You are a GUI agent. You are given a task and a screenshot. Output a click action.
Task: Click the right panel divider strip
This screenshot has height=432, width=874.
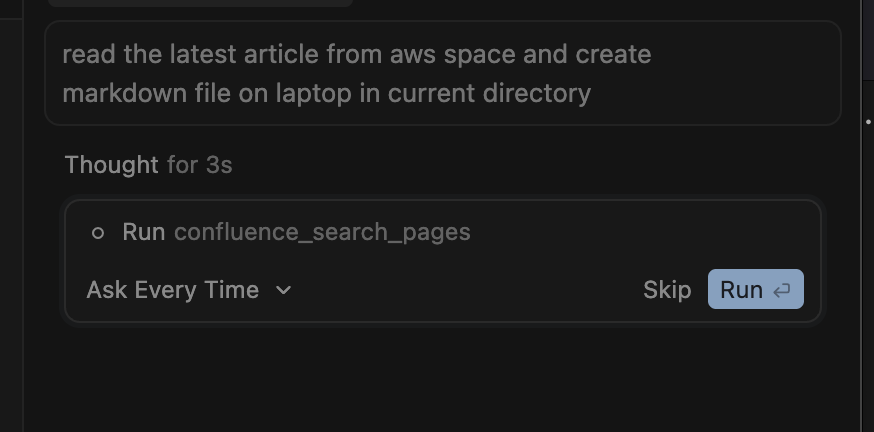coord(862,250)
